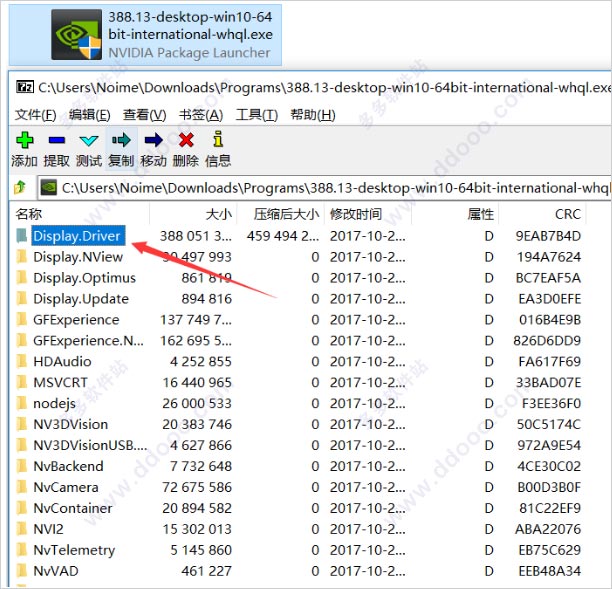Viewport: 612px width, 589px height.
Task: Click the HDAudio folder icon
Action: 22,361
